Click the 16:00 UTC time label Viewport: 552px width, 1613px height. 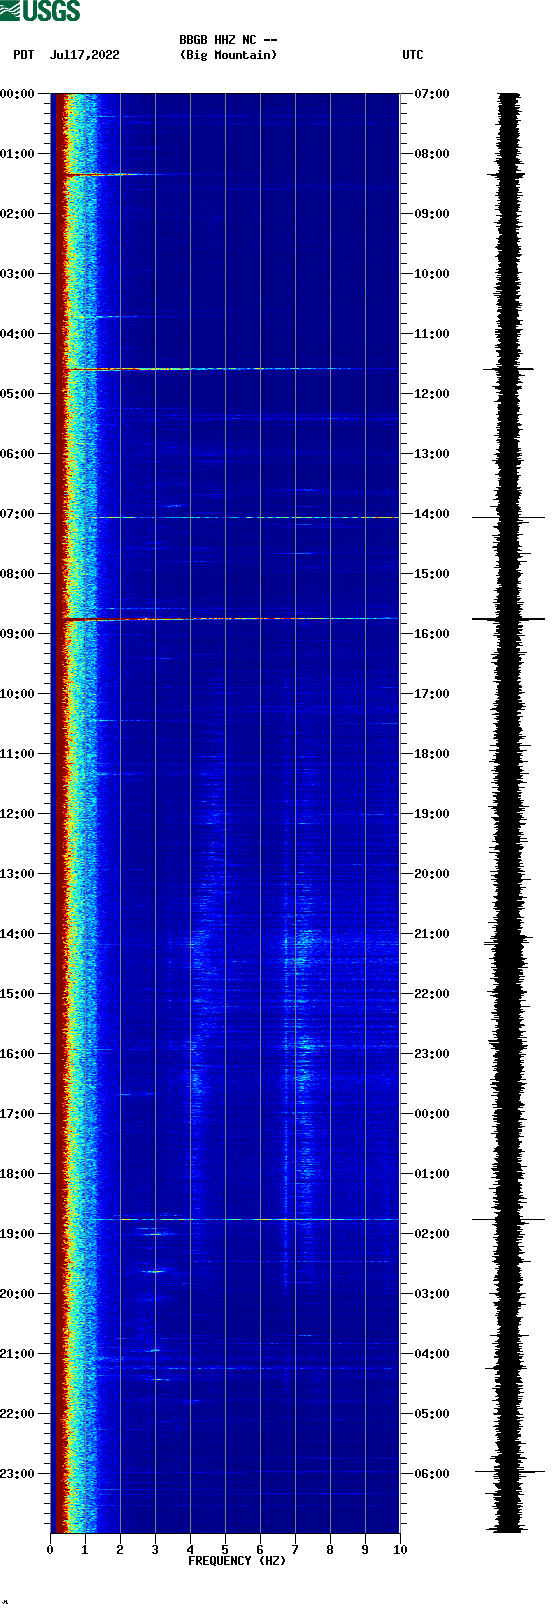coord(432,634)
